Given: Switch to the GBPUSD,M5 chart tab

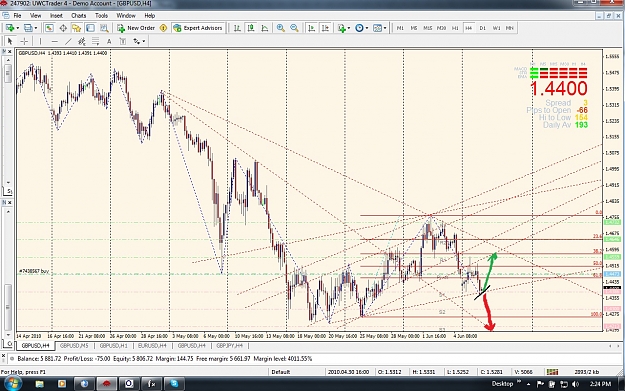Looking at the screenshot, I should tap(74, 346).
